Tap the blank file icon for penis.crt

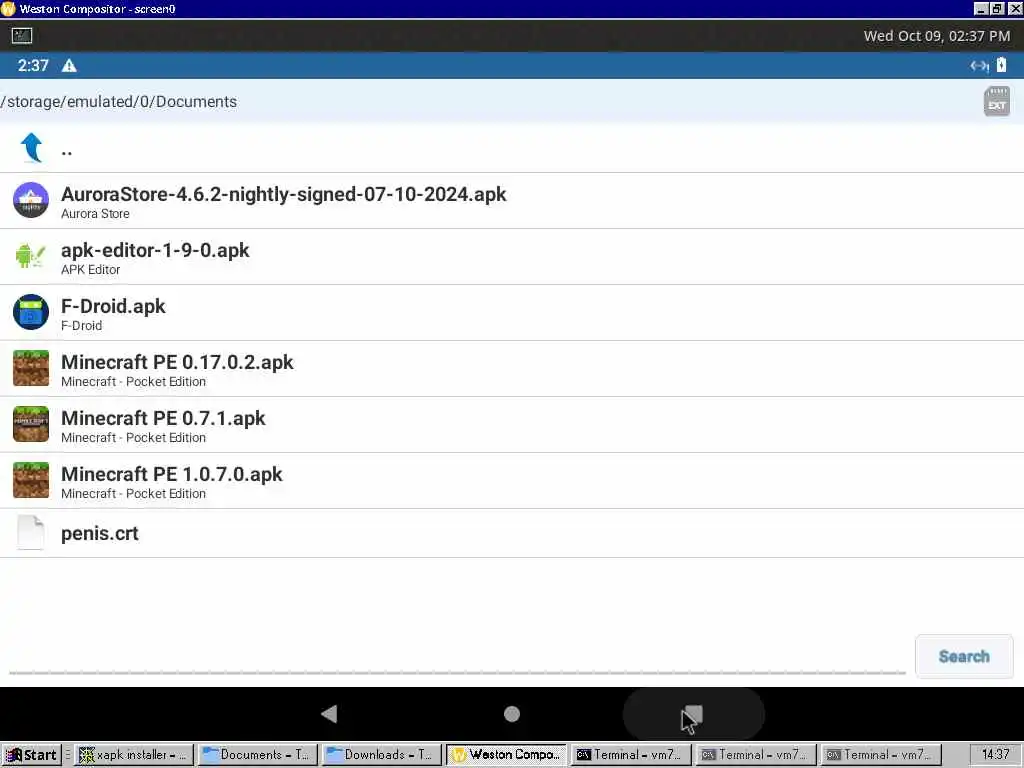point(31,532)
